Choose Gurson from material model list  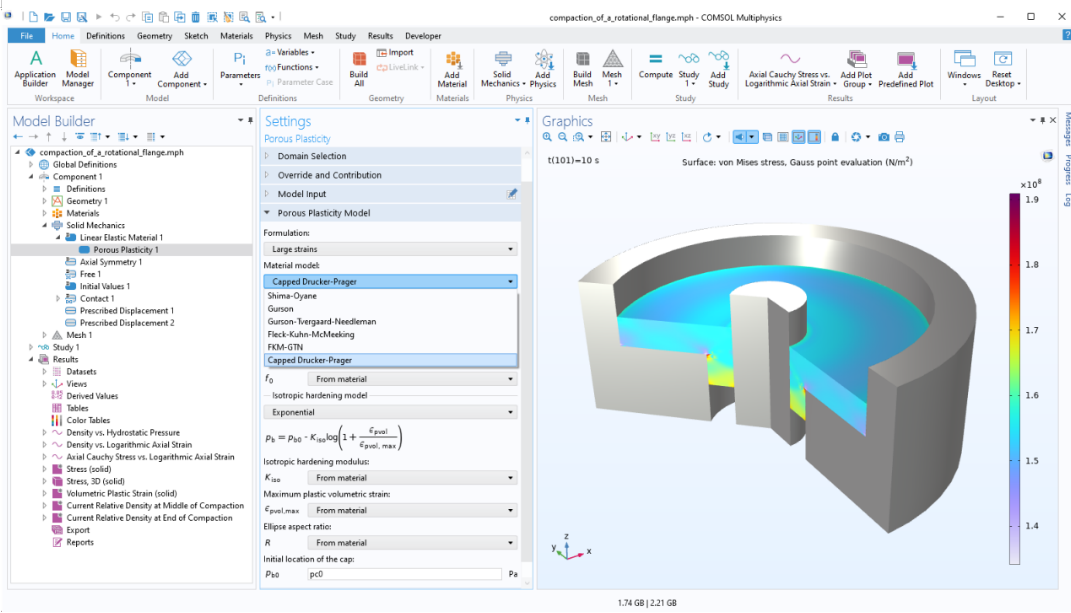[x=391, y=309]
